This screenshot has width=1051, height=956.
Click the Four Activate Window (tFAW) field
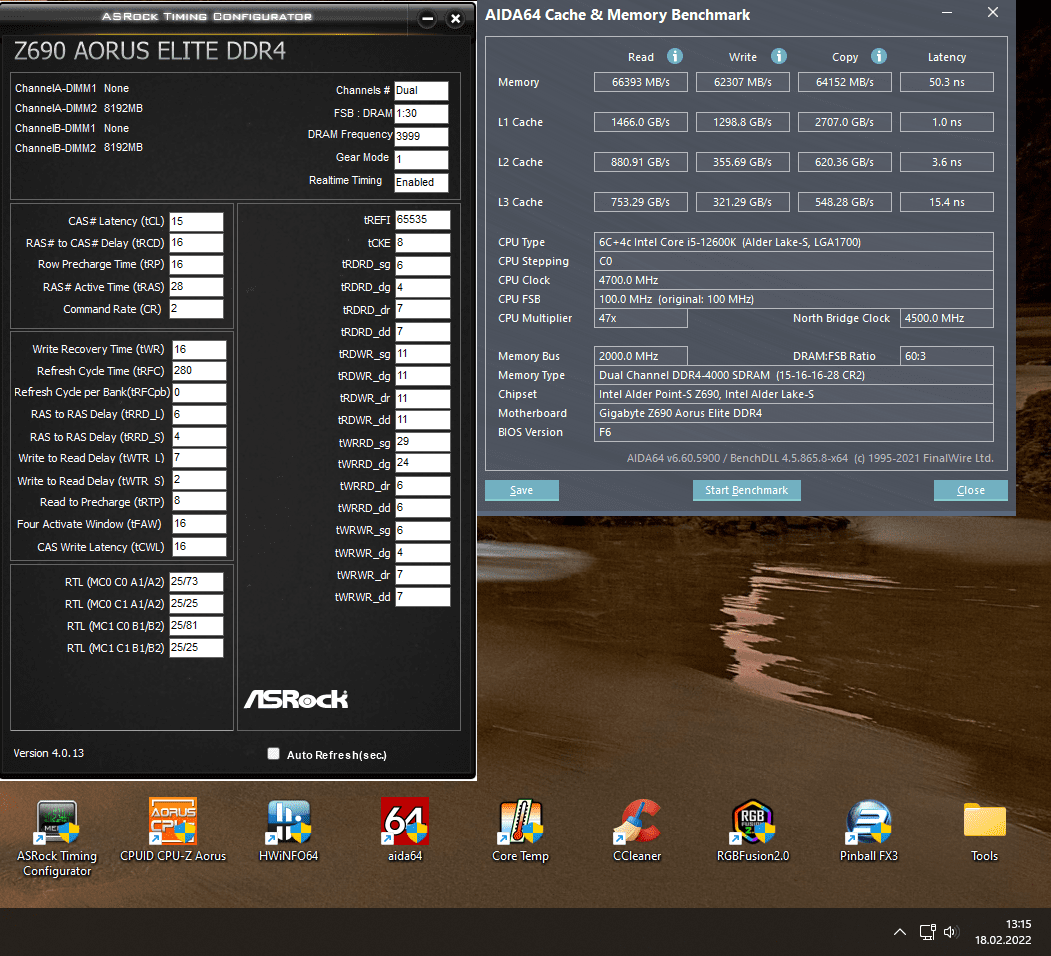(x=199, y=524)
